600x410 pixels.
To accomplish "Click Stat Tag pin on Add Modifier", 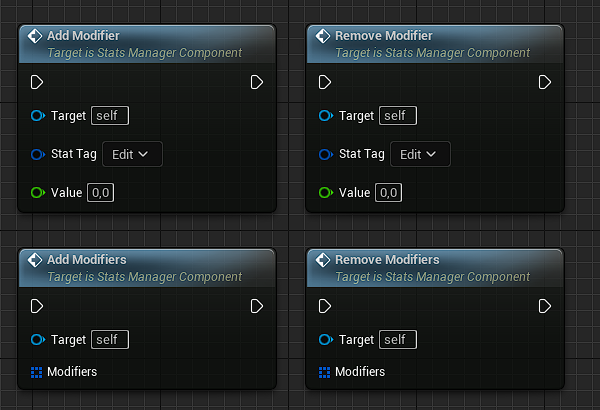I will [37, 154].
